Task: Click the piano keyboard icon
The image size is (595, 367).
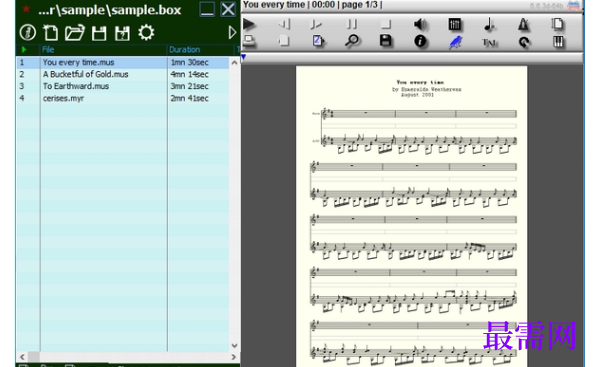Action: (558, 41)
